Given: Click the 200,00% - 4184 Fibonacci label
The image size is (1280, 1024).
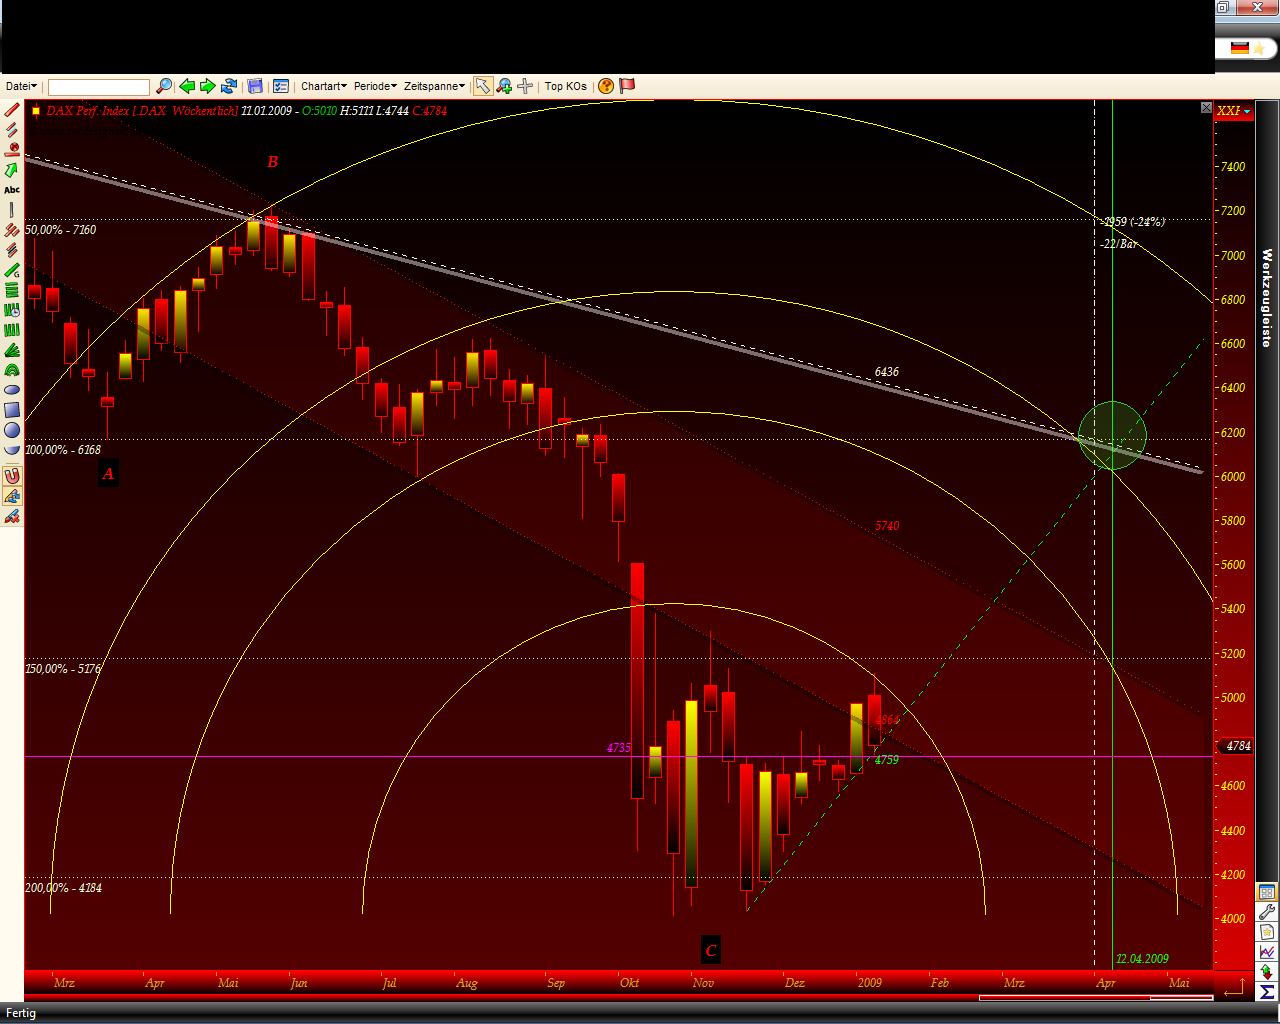Looking at the screenshot, I should (x=63, y=888).
